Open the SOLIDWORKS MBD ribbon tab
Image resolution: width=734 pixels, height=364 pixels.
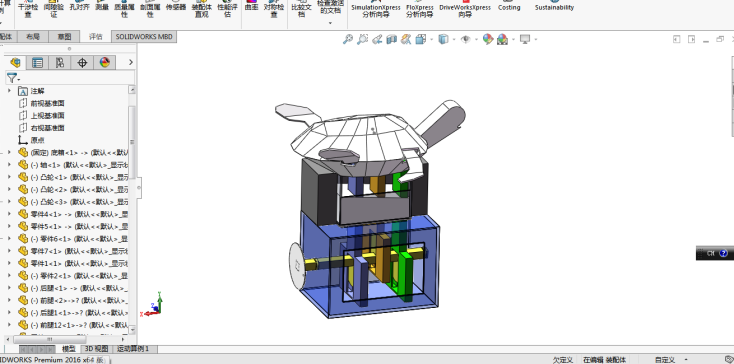click(144, 37)
